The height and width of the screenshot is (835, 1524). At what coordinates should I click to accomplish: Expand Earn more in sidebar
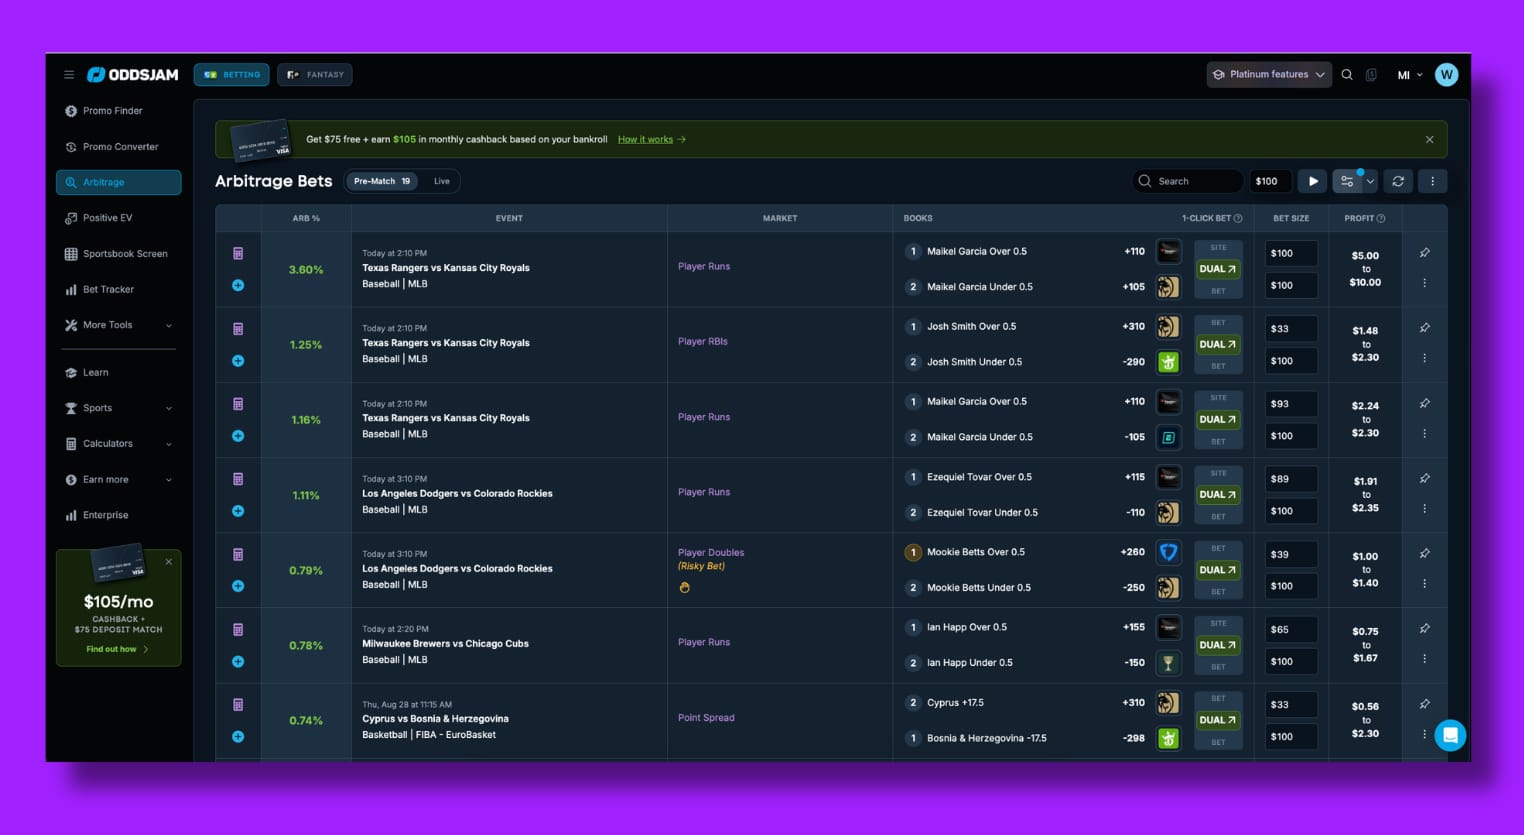coord(118,480)
